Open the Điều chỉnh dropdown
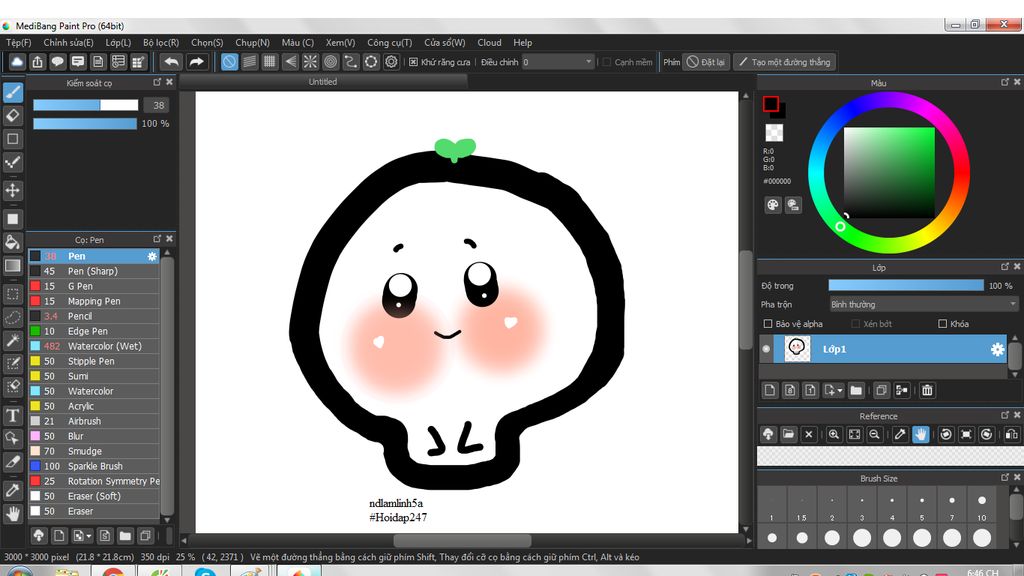1024x576 pixels. [558, 62]
